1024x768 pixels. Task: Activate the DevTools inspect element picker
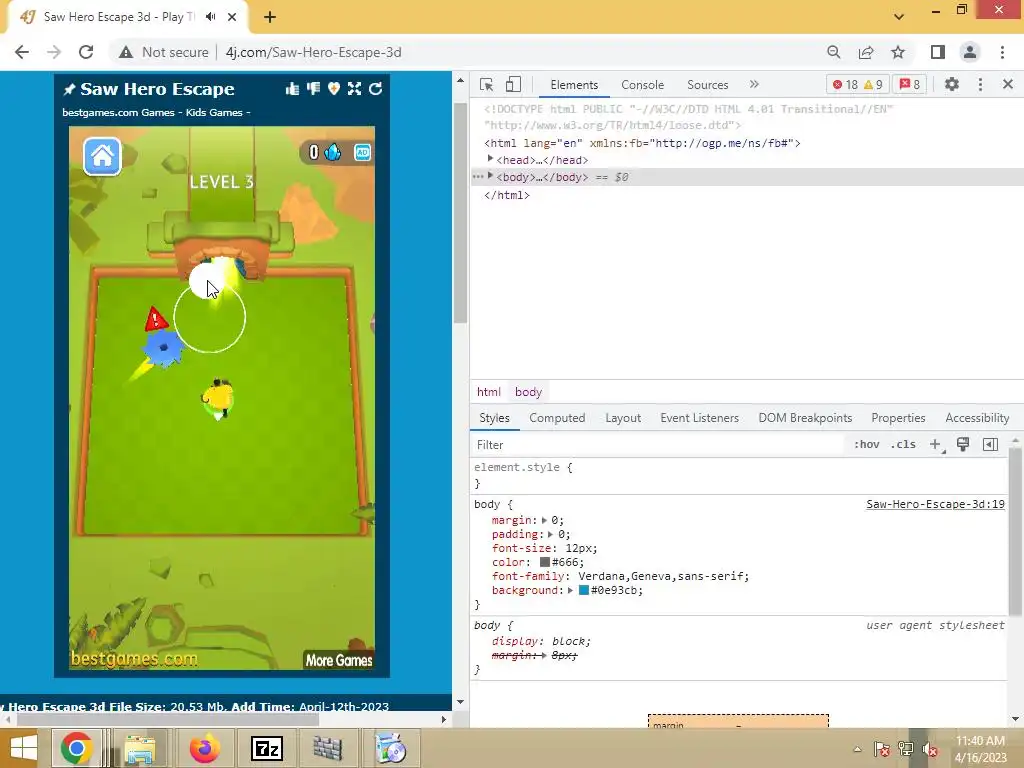coord(487,84)
